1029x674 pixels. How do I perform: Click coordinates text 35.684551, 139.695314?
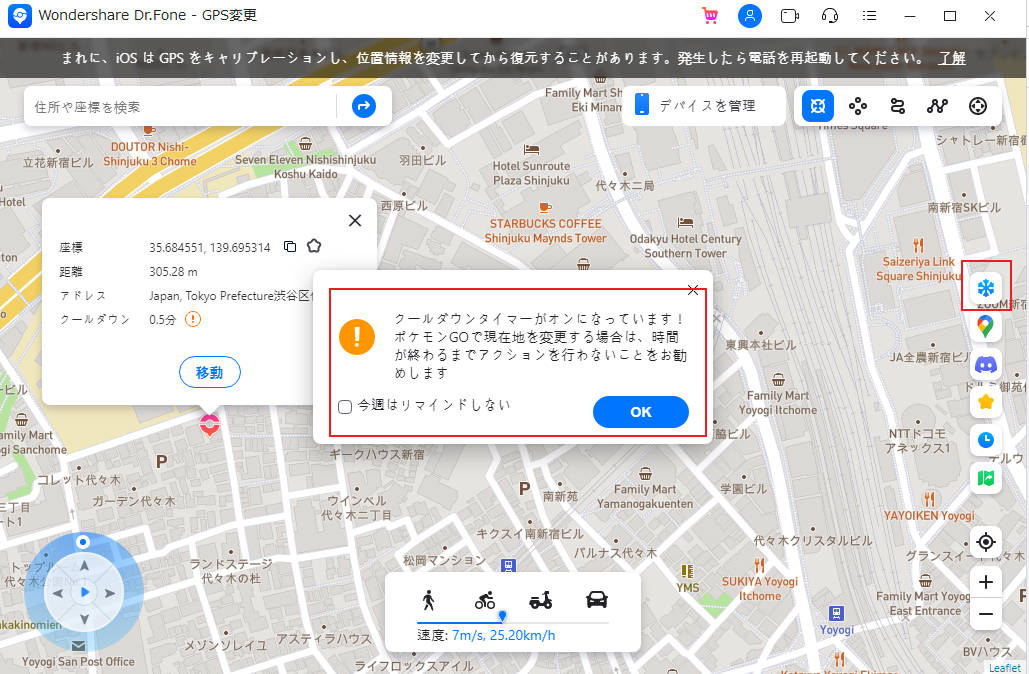coord(209,247)
